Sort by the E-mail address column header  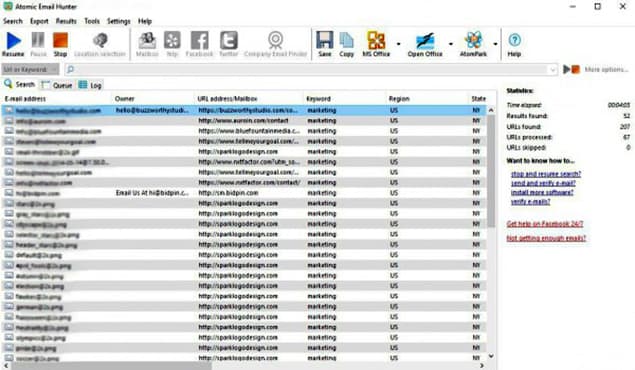click(x=57, y=99)
